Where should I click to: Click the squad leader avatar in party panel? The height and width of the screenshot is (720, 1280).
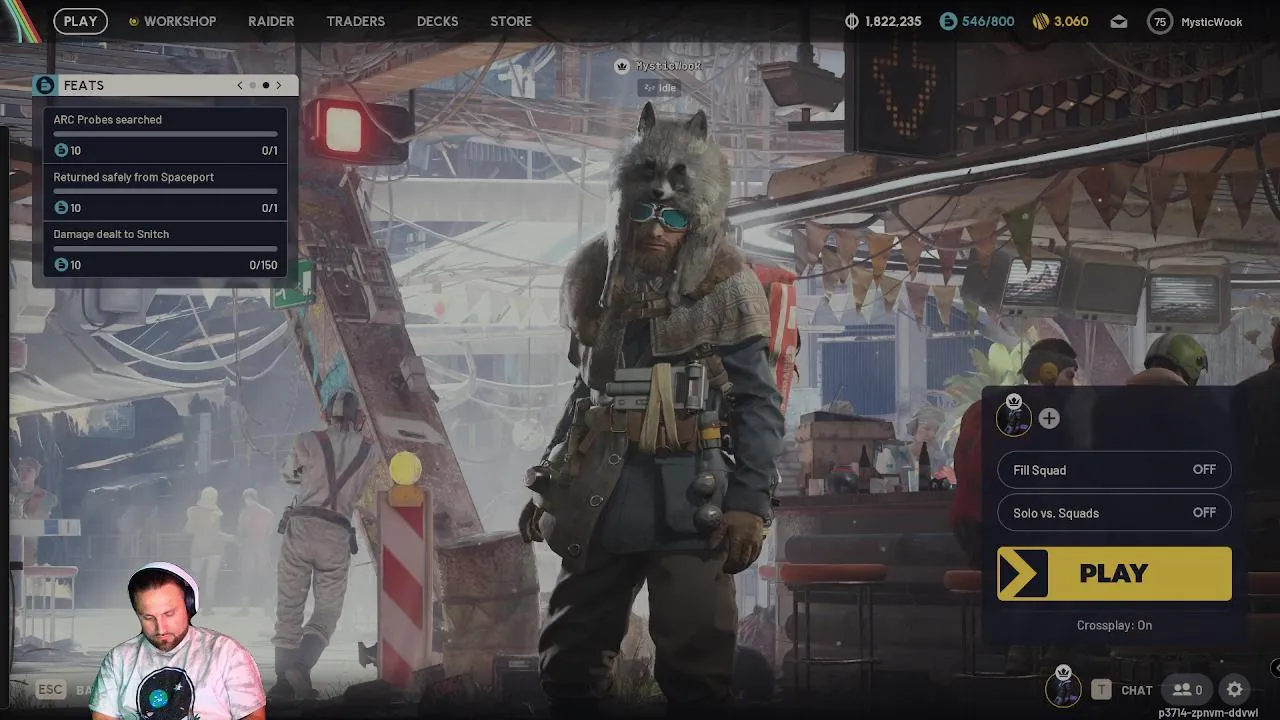pos(1014,416)
